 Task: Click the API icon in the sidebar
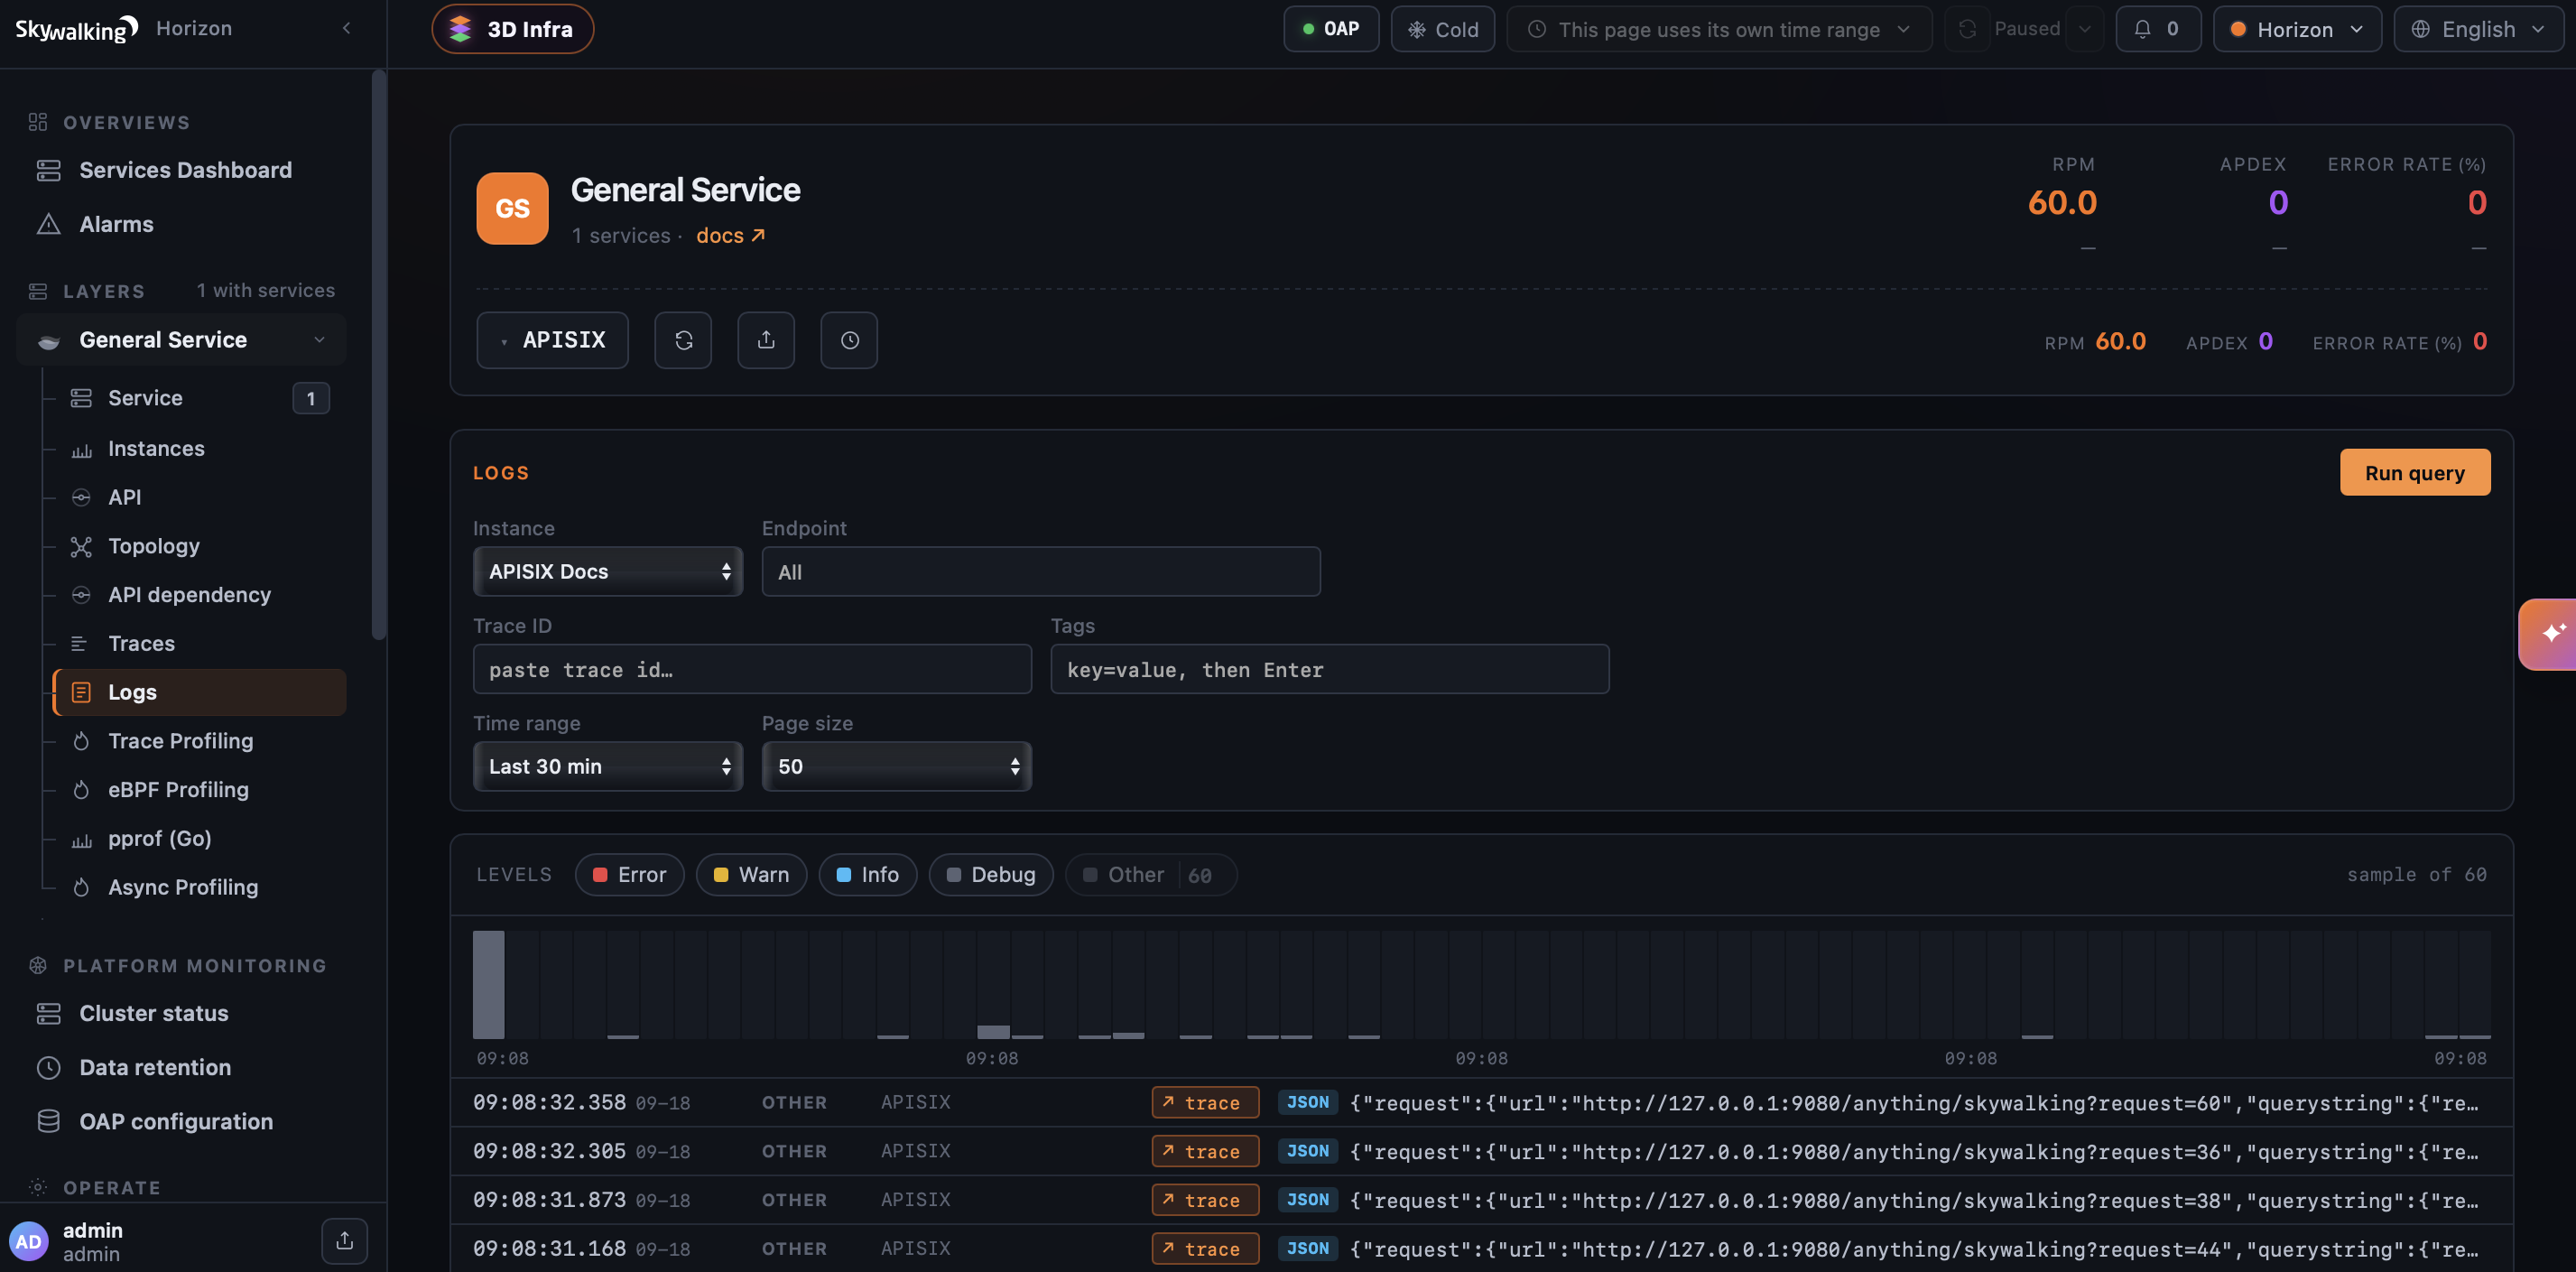pos(81,497)
